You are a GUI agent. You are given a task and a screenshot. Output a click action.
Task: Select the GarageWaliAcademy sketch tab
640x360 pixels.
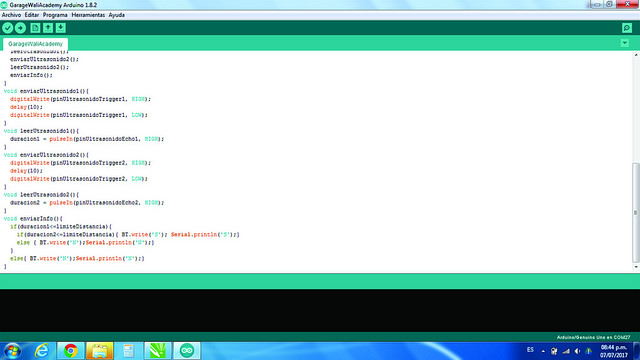pyautogui.click(x=36, y=44)
